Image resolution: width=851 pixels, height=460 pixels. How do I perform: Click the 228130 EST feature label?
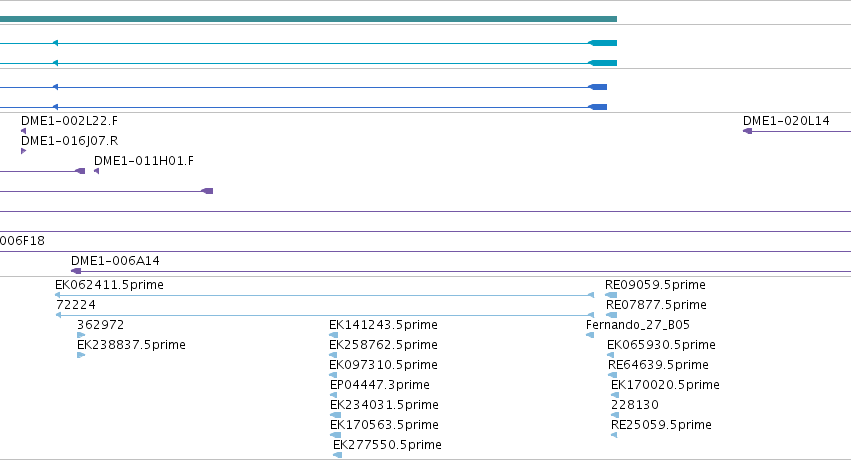point(634,405)
